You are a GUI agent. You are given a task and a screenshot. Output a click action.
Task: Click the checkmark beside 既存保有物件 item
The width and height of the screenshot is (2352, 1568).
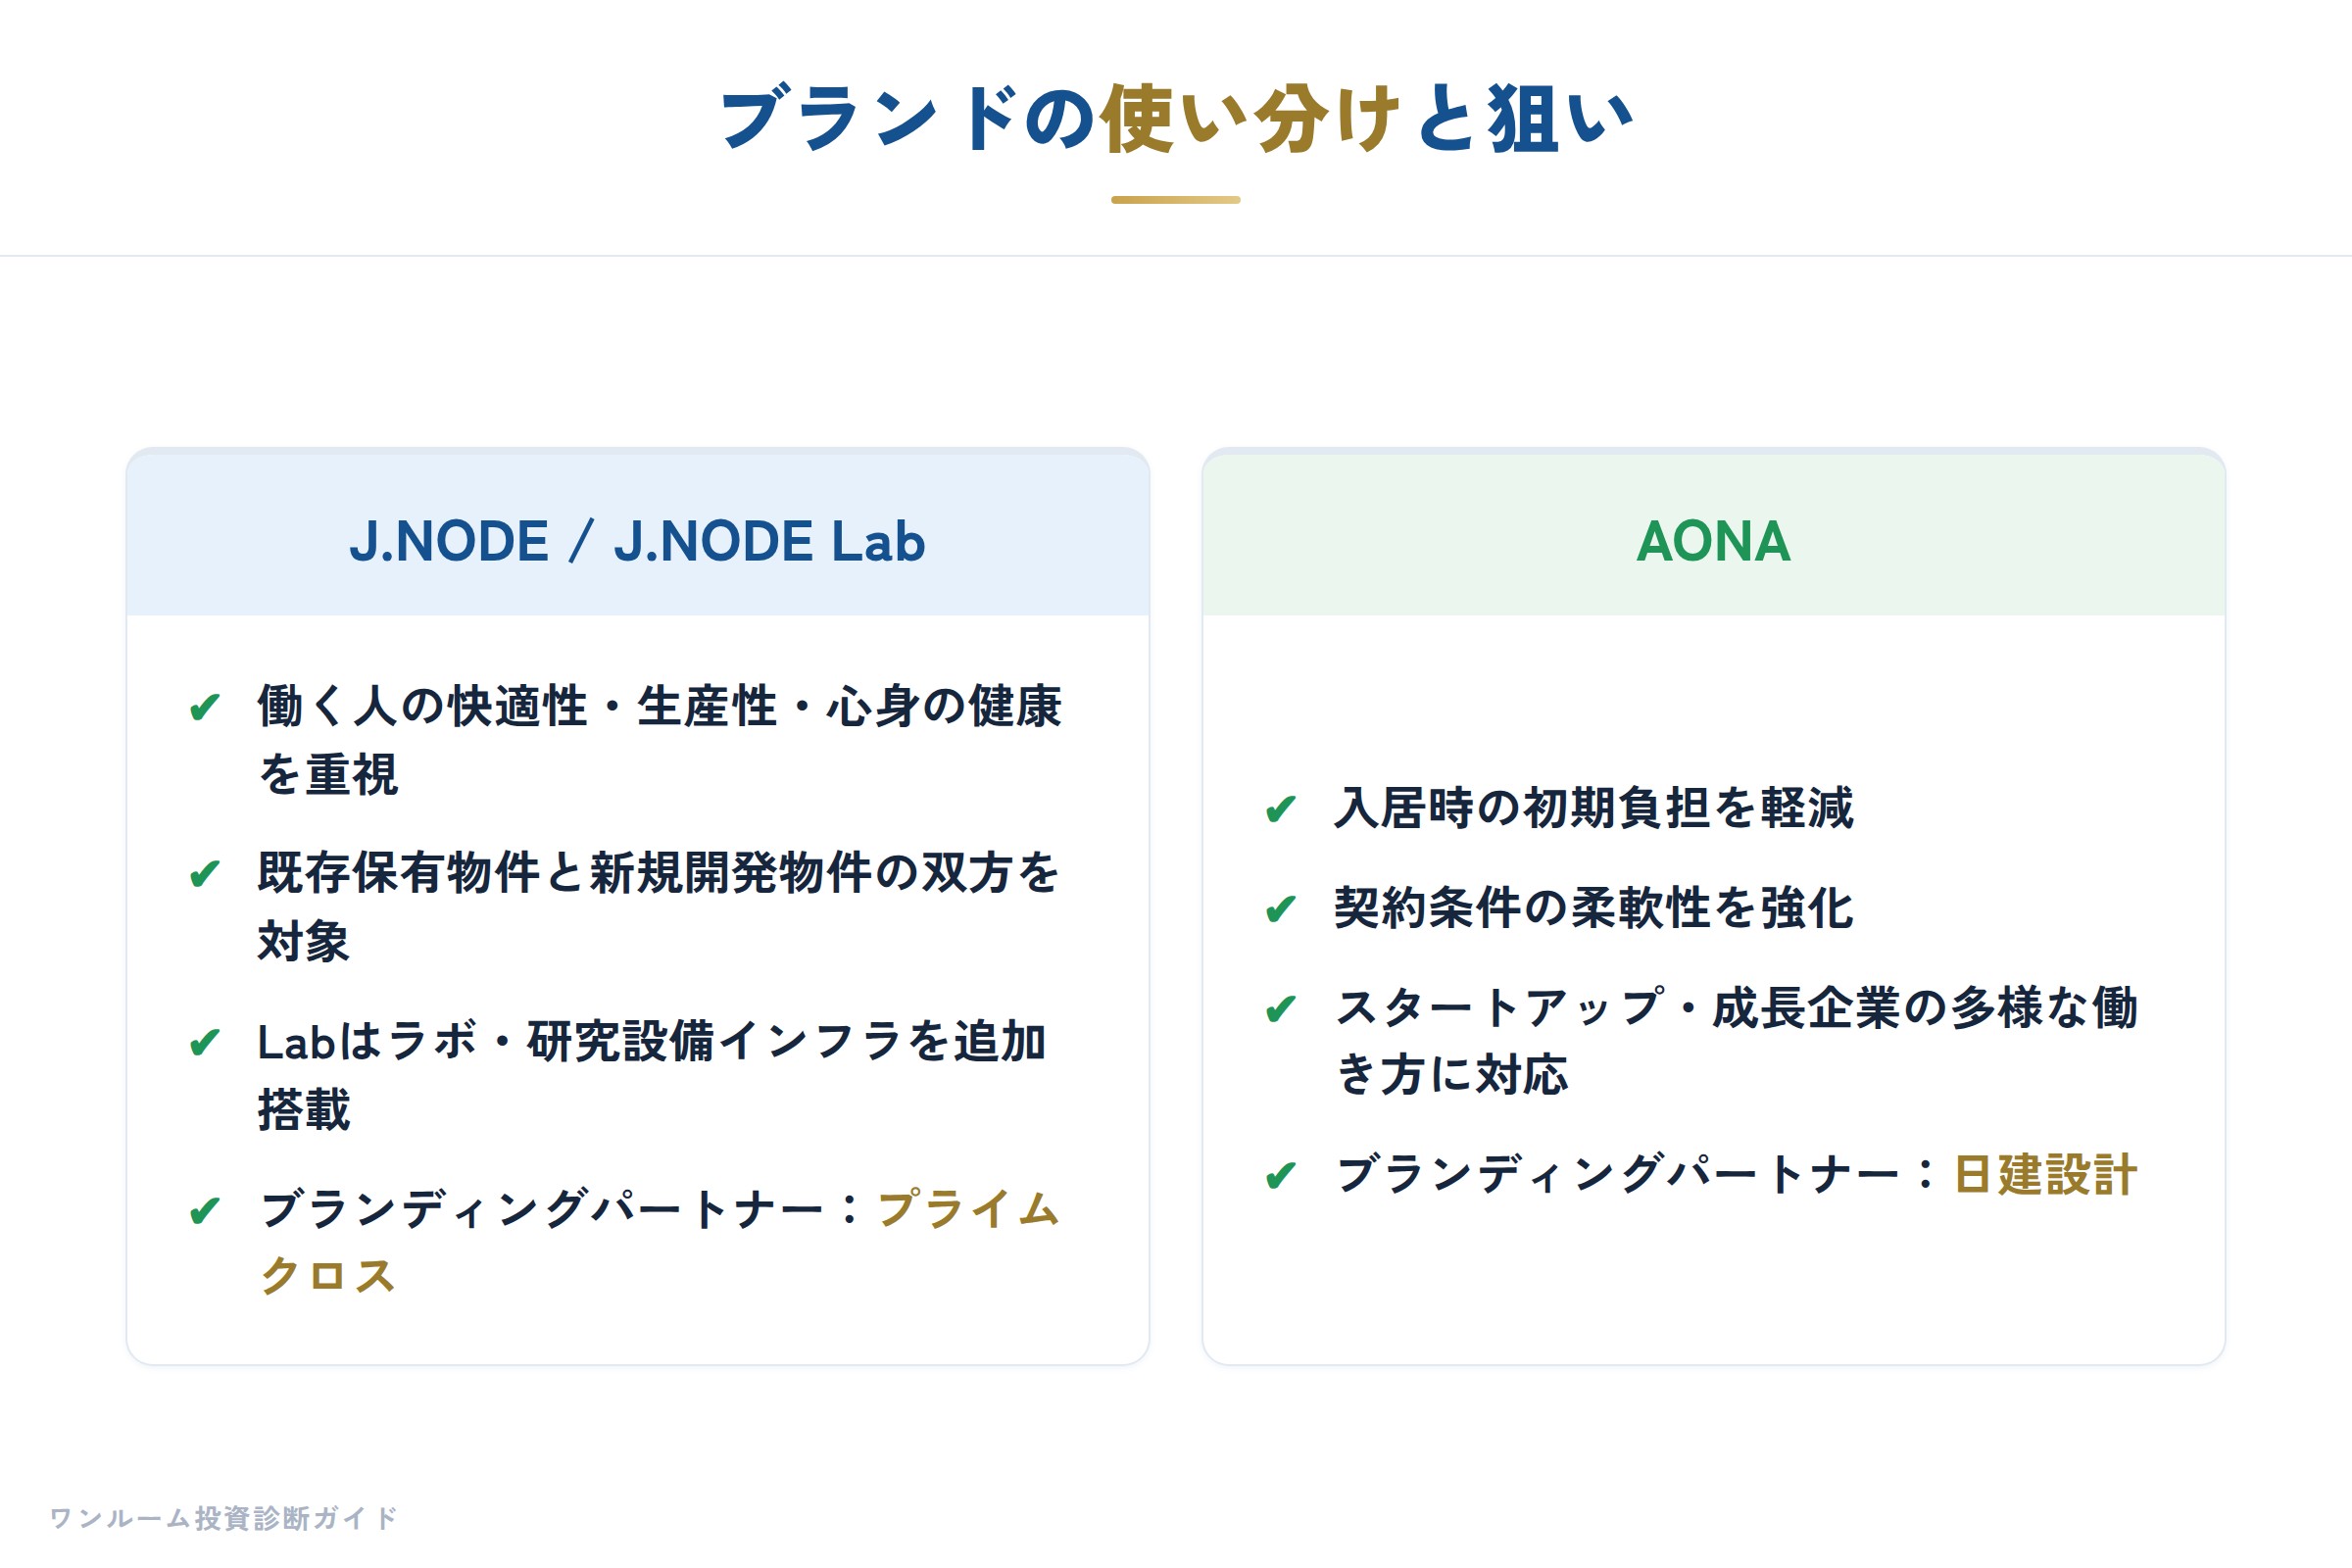205,875
